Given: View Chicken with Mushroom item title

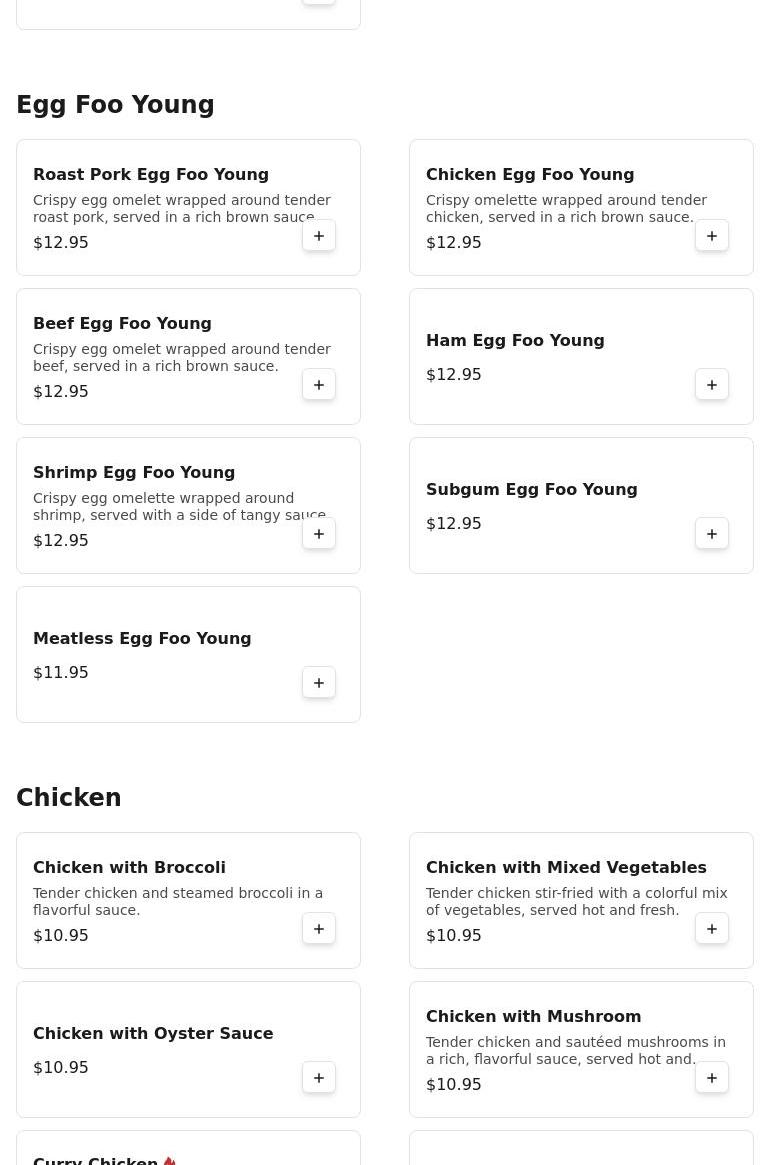Looking at the screenshot, I should [x=533, y=1017].
